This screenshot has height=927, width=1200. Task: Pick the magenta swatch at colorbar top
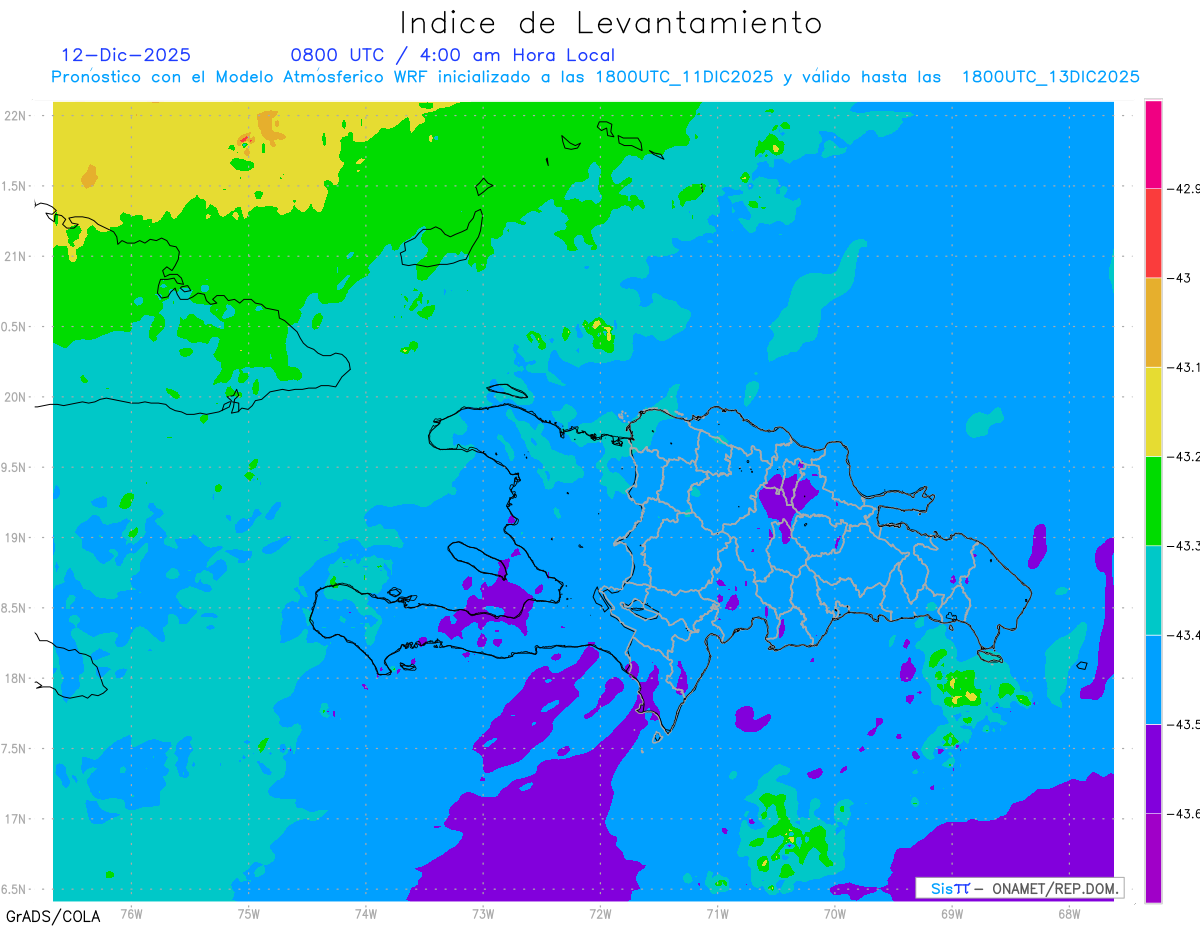pos(1153,144)
